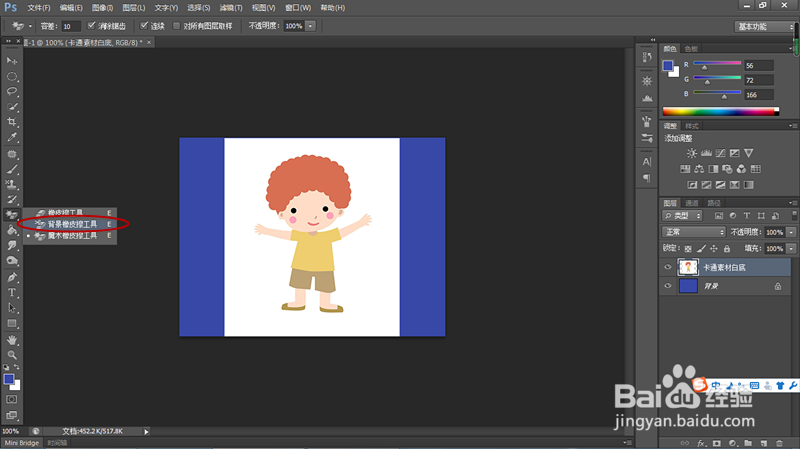Toggle lock position
The height and width of the screenshot is (449, 800).
[714, 248]
